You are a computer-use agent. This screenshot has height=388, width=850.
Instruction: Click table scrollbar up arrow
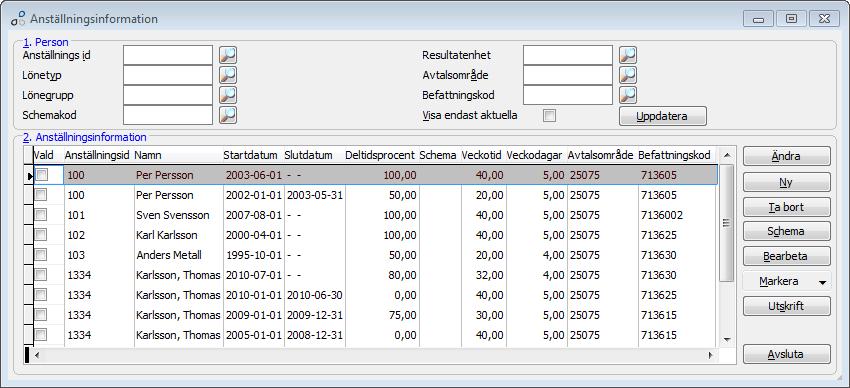[727, 156]
